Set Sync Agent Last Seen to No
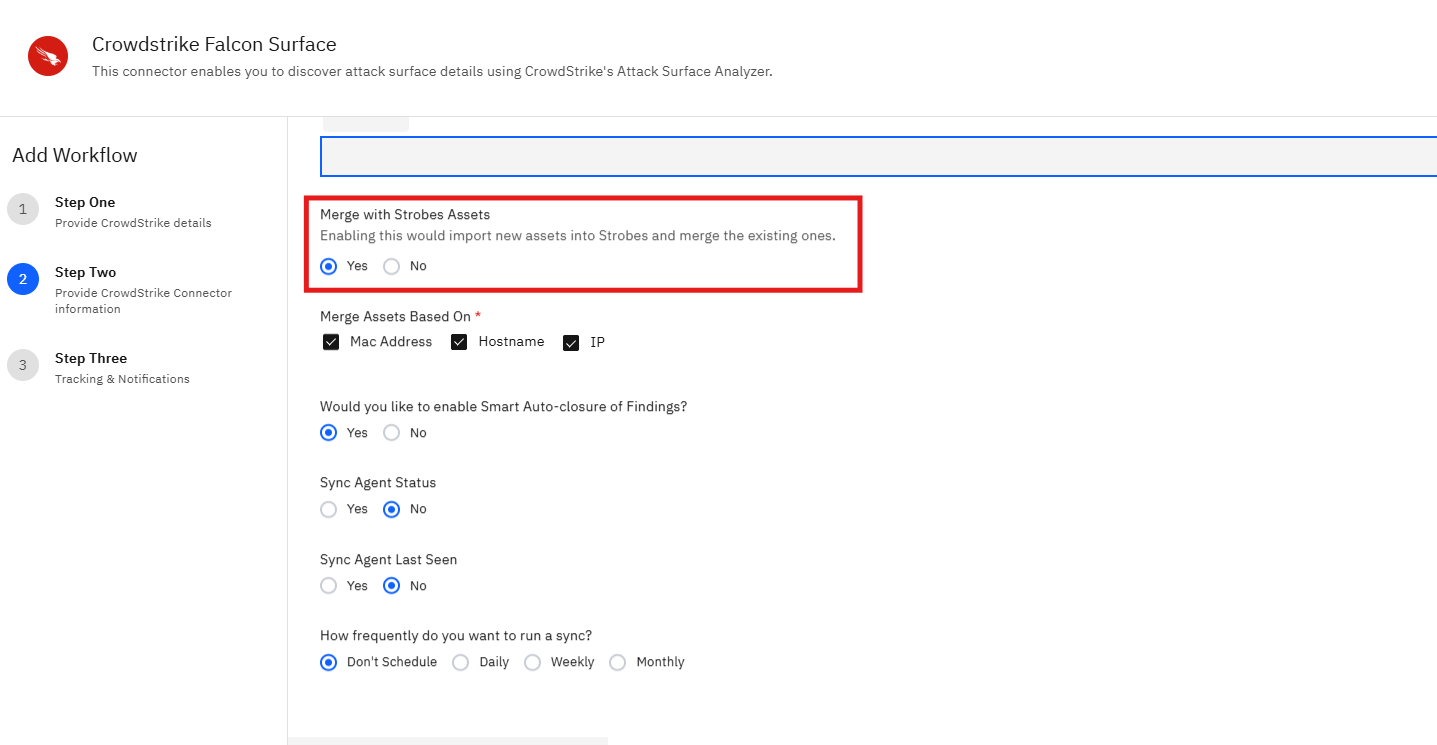1437x745 pixels. click(x=392, y=586)
